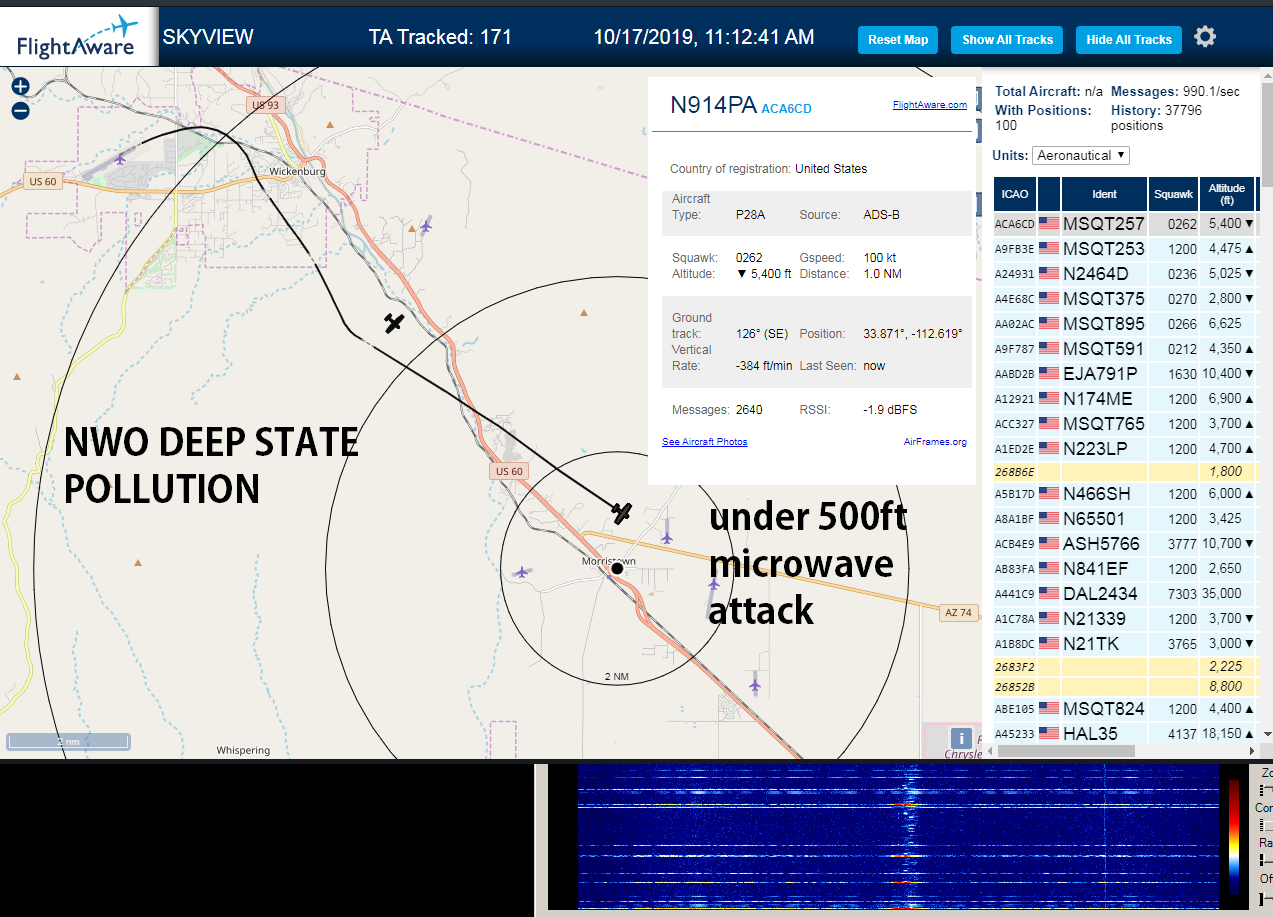Select the black aircraft icon beside US 93 road

(394, 323)
